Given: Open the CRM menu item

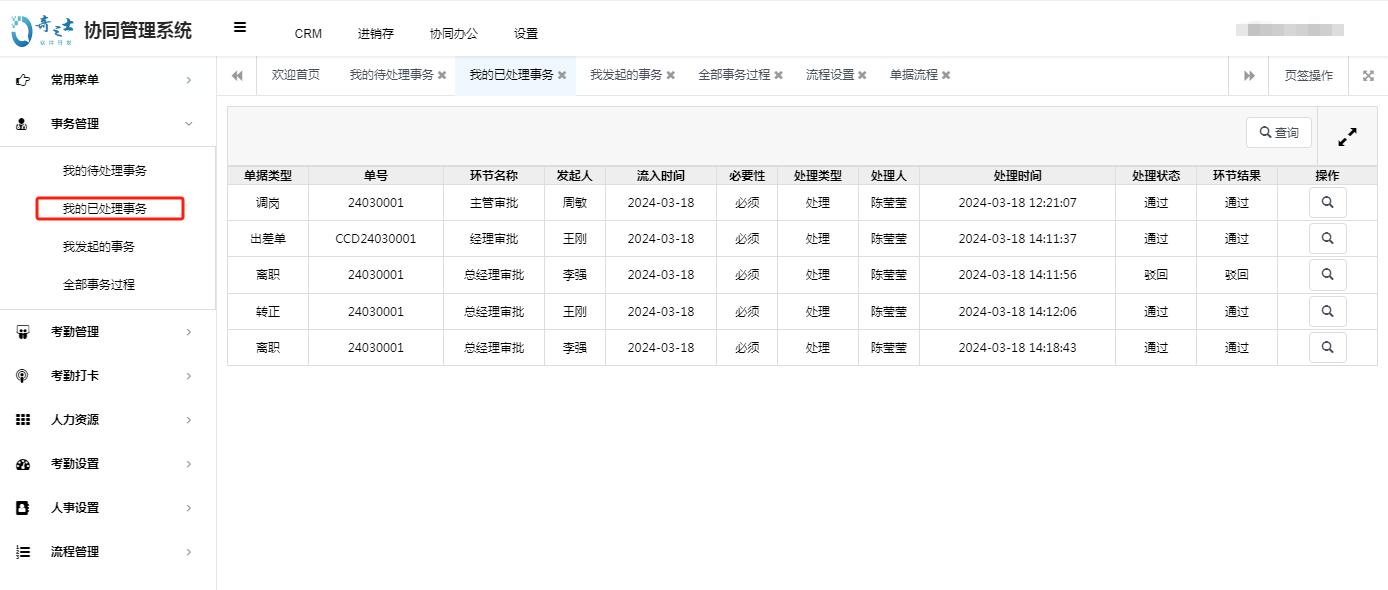Looking at the screenshot, I should point(308,33).
